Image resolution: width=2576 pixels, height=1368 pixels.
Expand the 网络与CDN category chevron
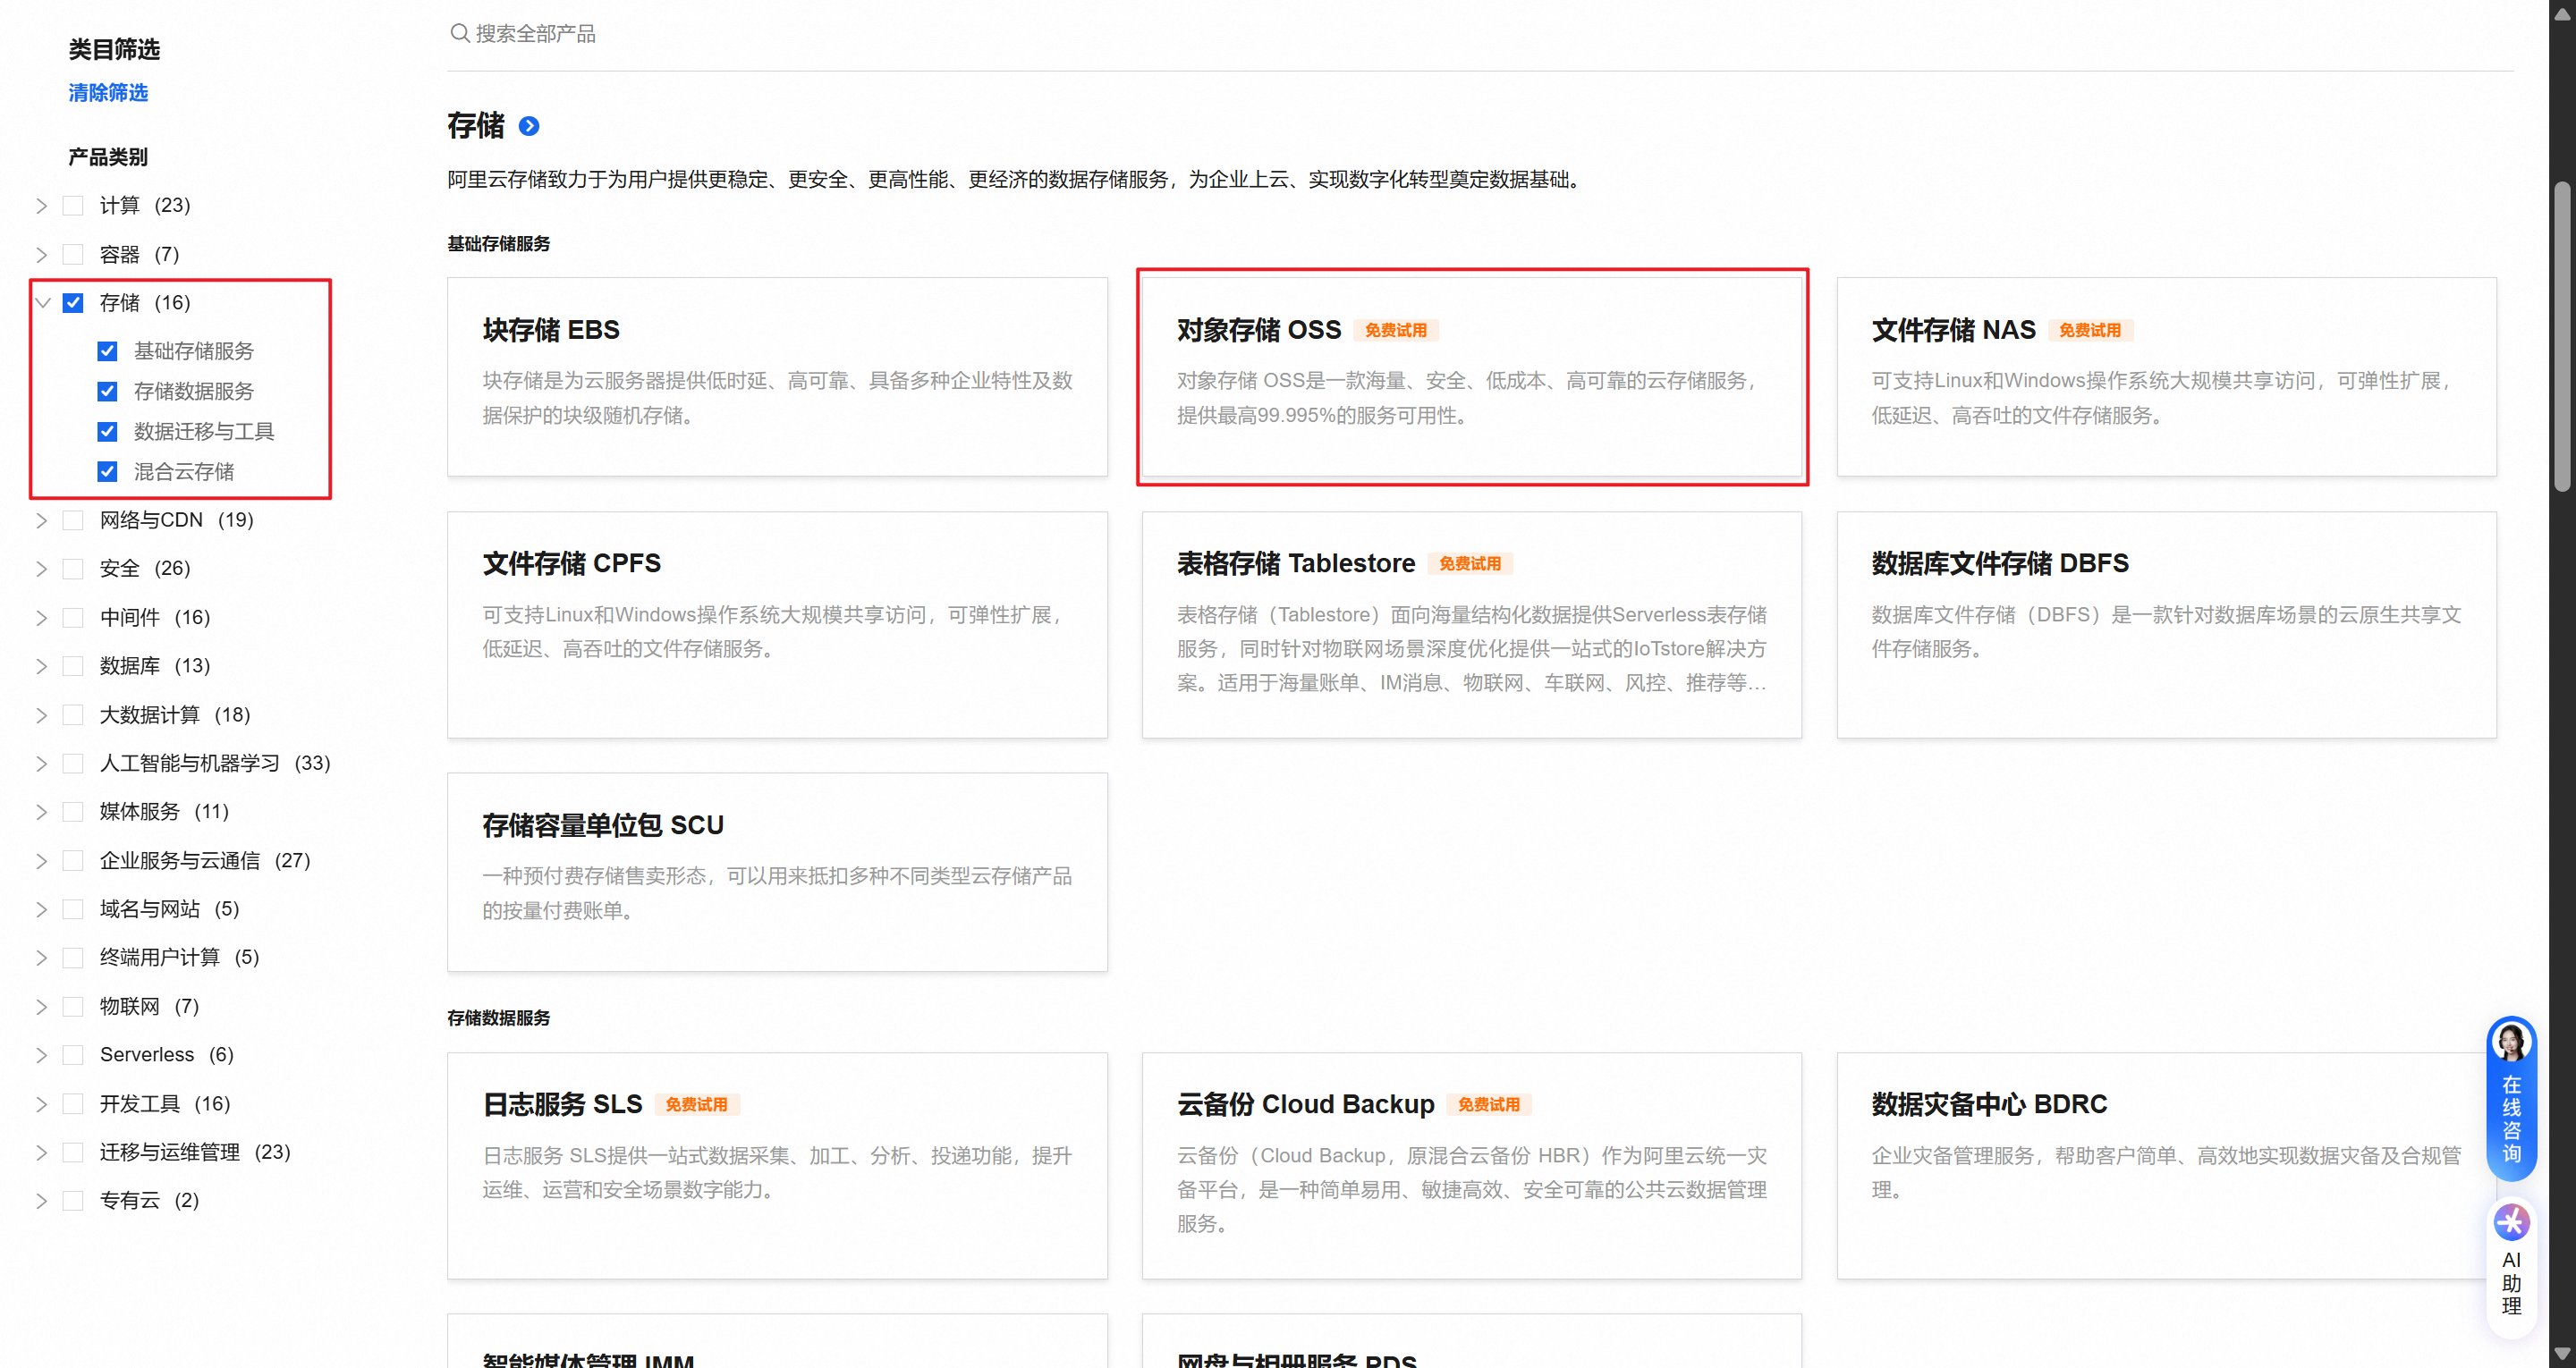(x=42, y=520)
